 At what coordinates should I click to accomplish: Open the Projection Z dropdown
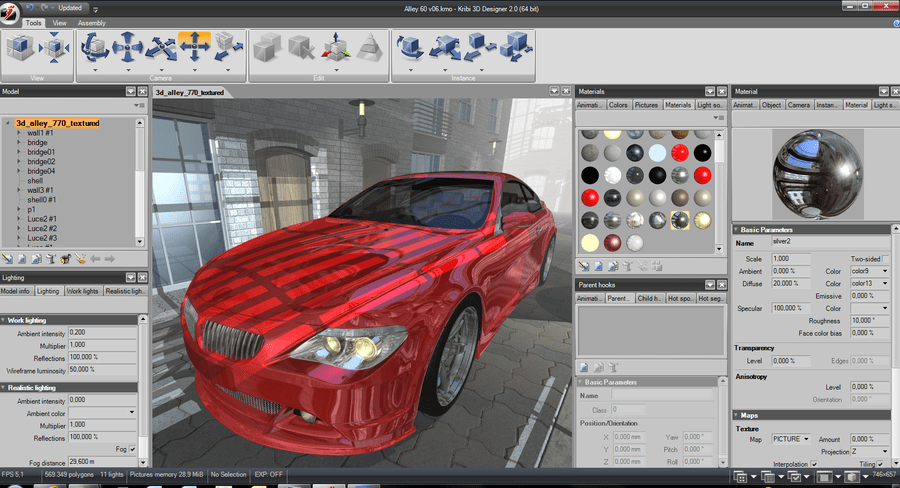tap(885, 452)
